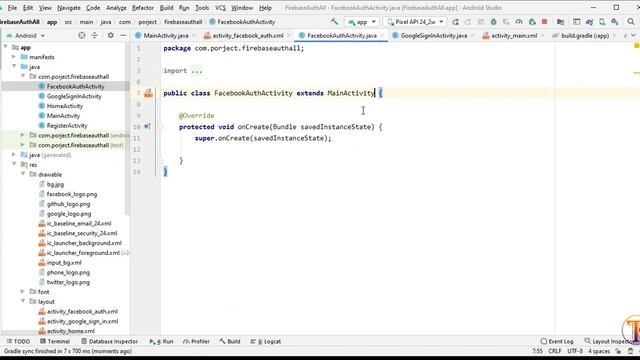This screenshot has width=640, height=360.
Task: Open the Pixel API 24_2w device dropdown
Action: click(x=415, y=22)
